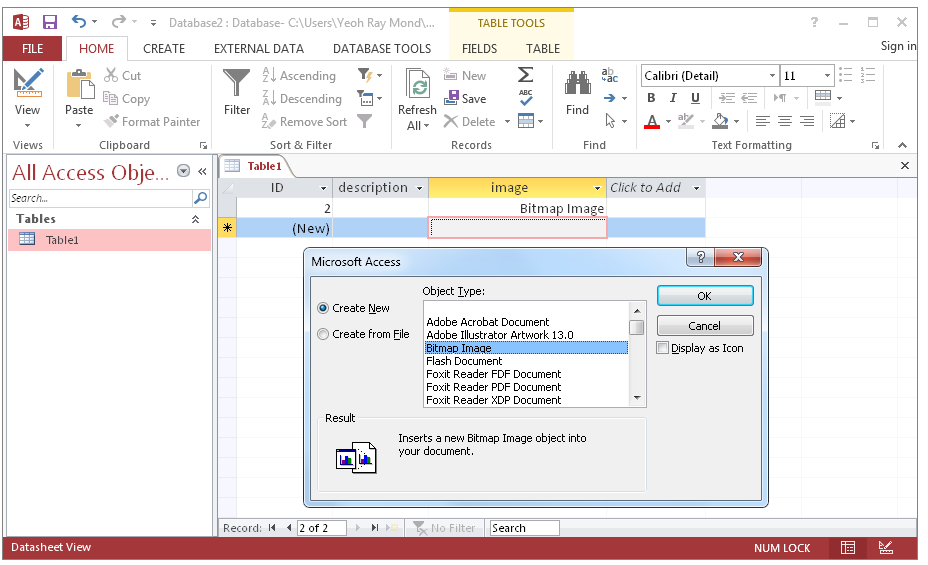Open the background fill color arrow
Image resolution: width=928 pixels, height=565 pixels.
tap(736, 121)
